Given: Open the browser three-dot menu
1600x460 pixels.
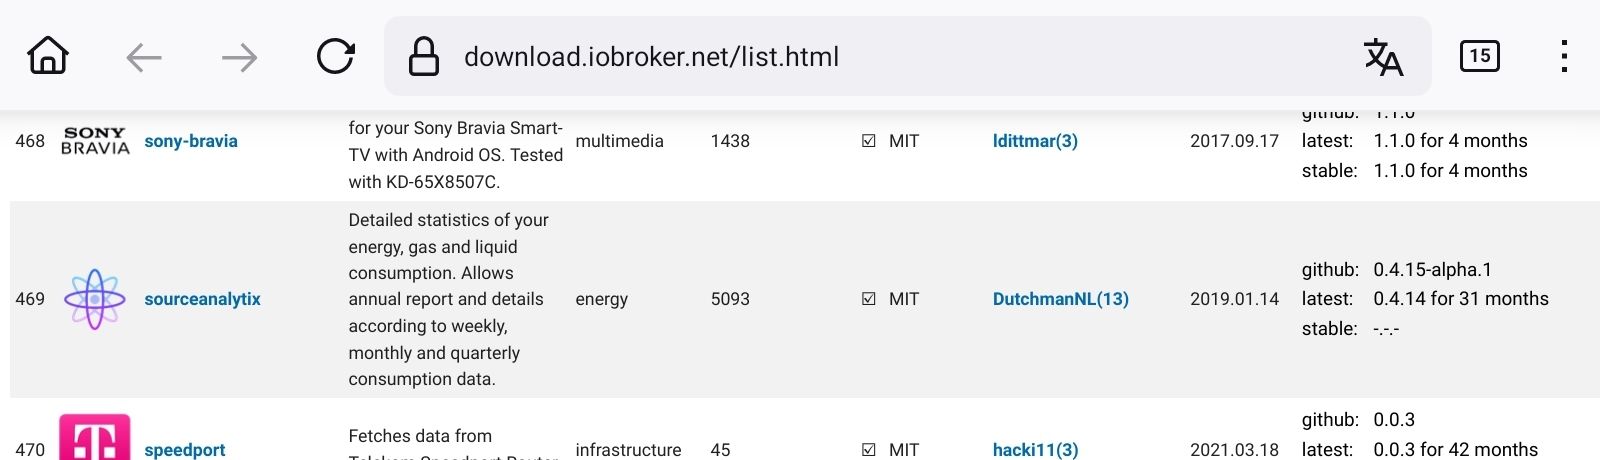Looking at the screenshot, I should pos(1564,56).
